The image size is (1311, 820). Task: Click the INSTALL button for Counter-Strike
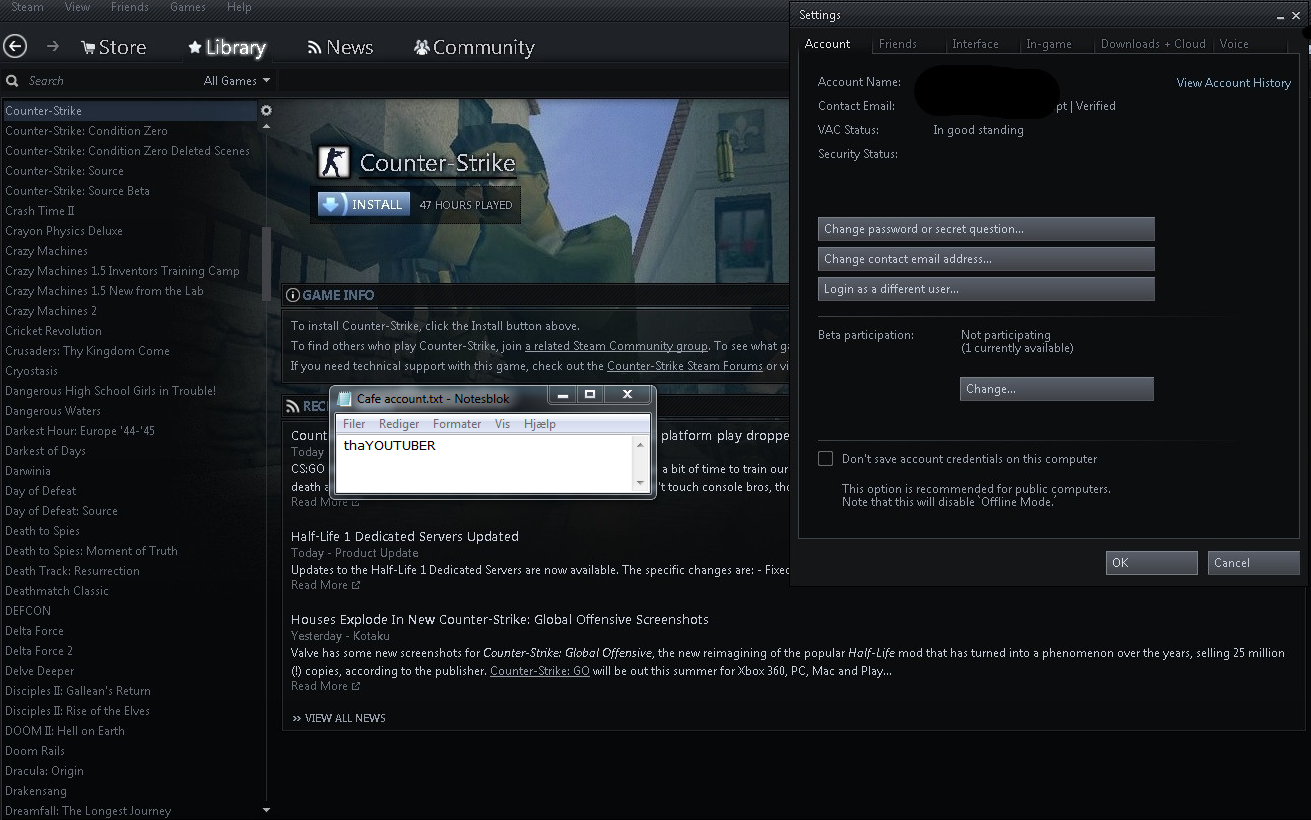[x=364, y=204]
